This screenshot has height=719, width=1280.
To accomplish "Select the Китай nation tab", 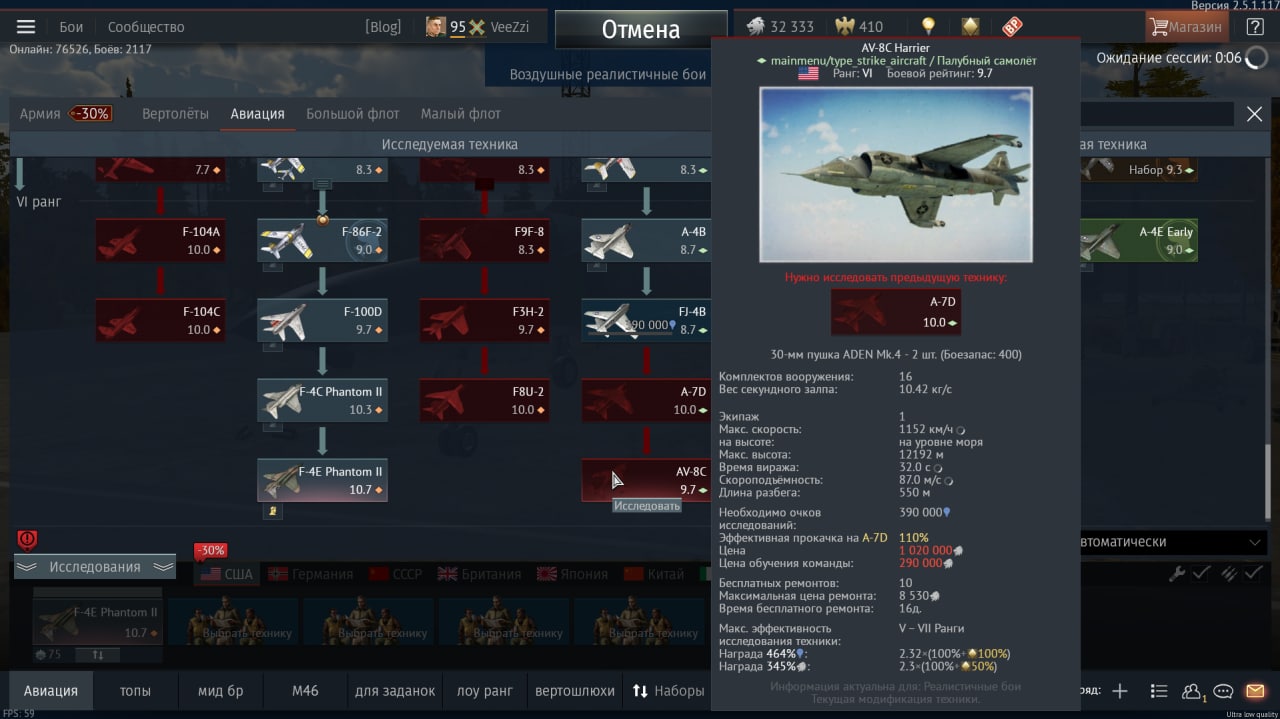I will pyautogui.click(x=654, y=574).
